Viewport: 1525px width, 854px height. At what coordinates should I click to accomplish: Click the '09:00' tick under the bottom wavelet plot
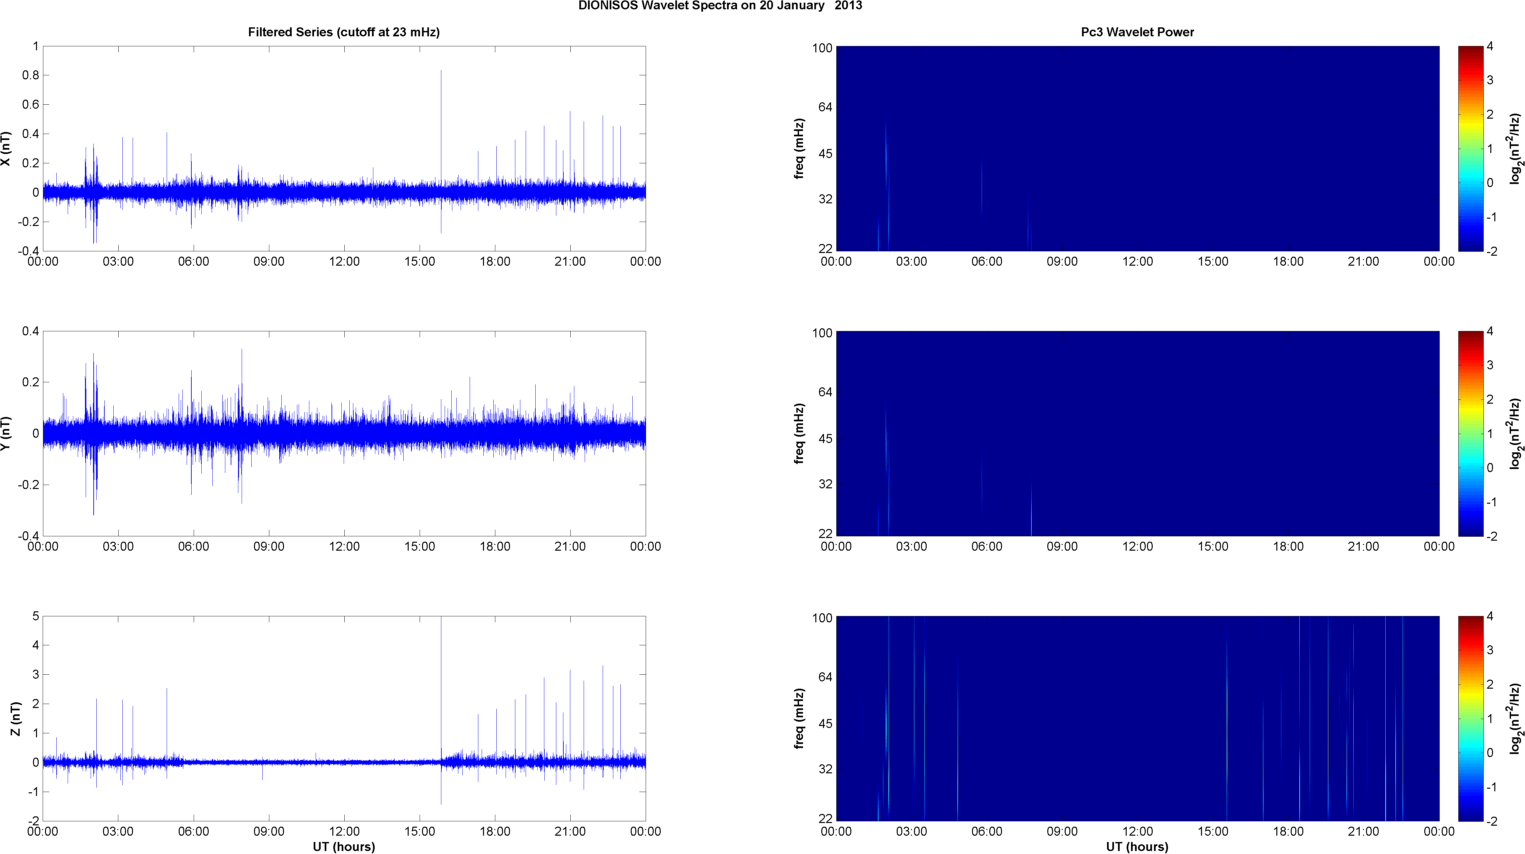(x=1062, y=832)
